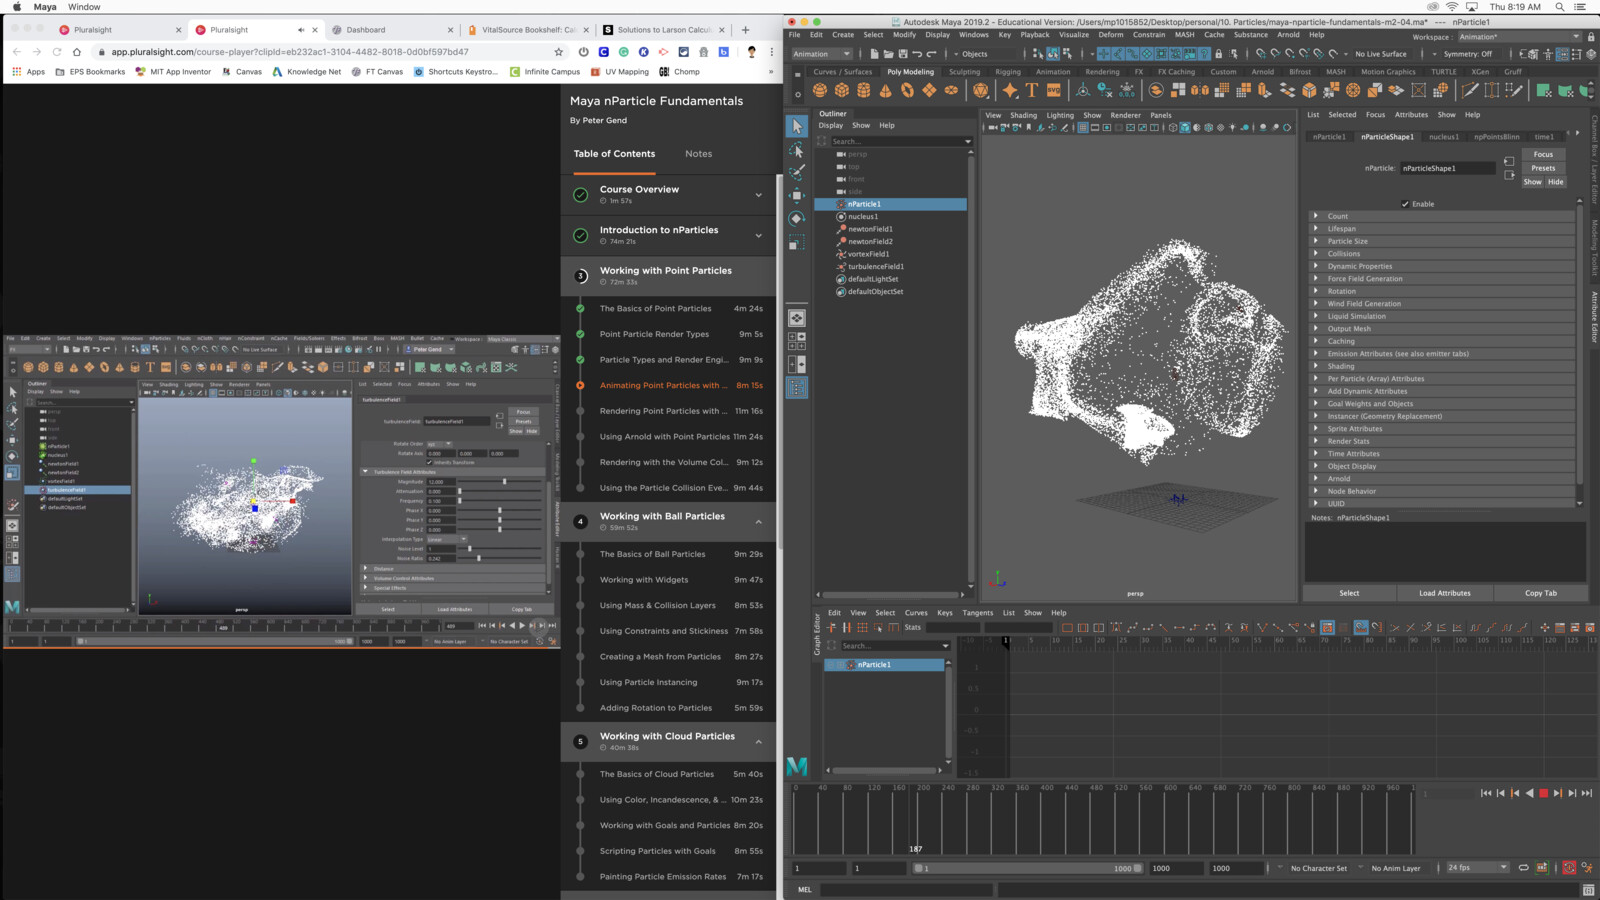Uncheck the Enable checkbox for nParticleShape1
This screenshot has width=1600, height=900.
[x=1403, y=203]
